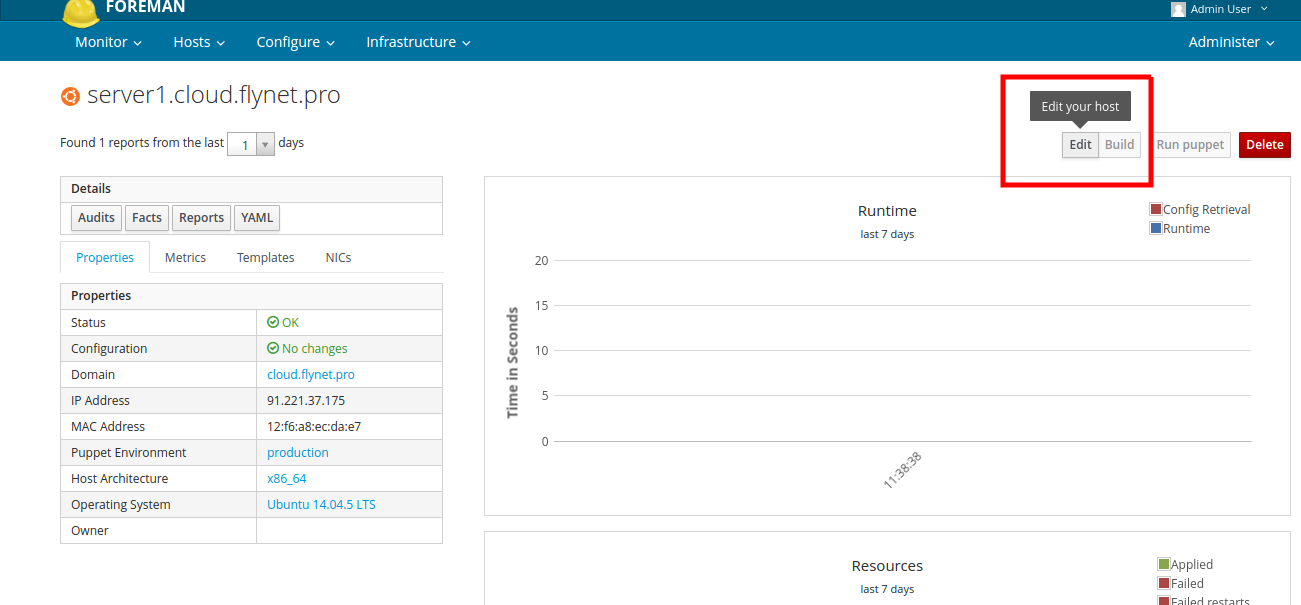Screen dimensions: 1301x605
Task: Click the Runtime chart title
Action: point(887,211)
